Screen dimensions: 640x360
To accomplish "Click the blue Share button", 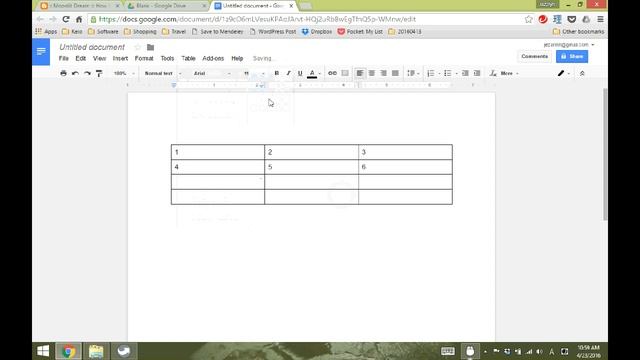I will click(x=572, y=56).
